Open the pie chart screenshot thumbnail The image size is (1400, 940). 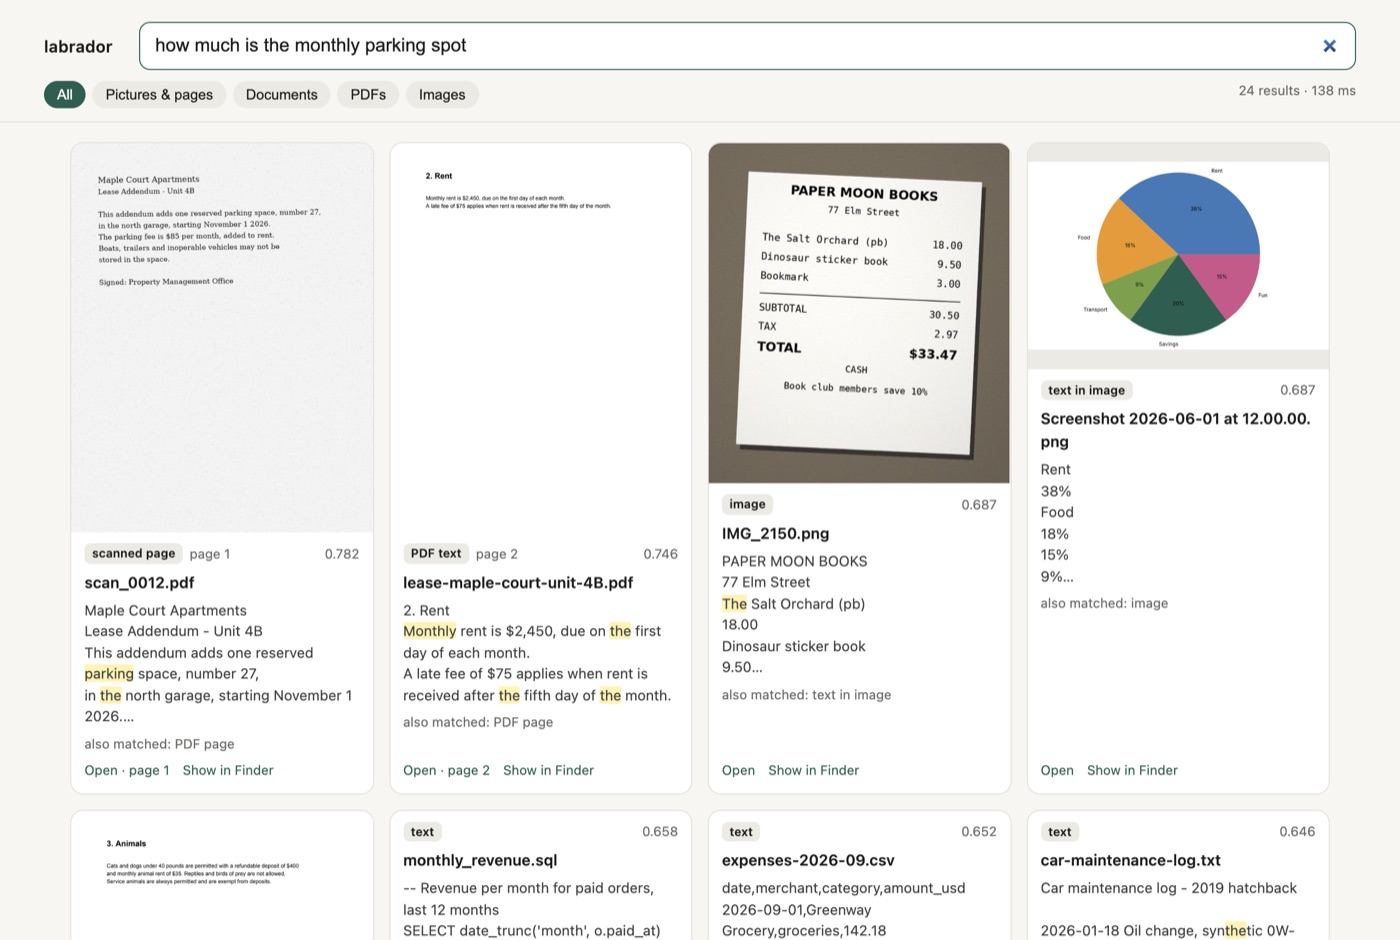[x=1178, y=256]
